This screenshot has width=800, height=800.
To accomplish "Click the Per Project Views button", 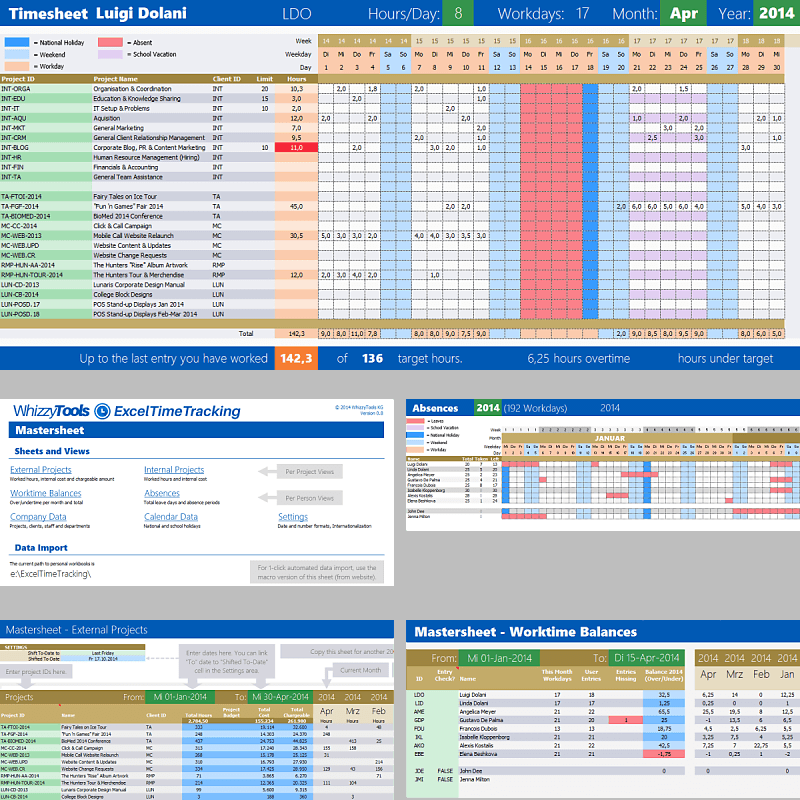I will tap(308, 471).
